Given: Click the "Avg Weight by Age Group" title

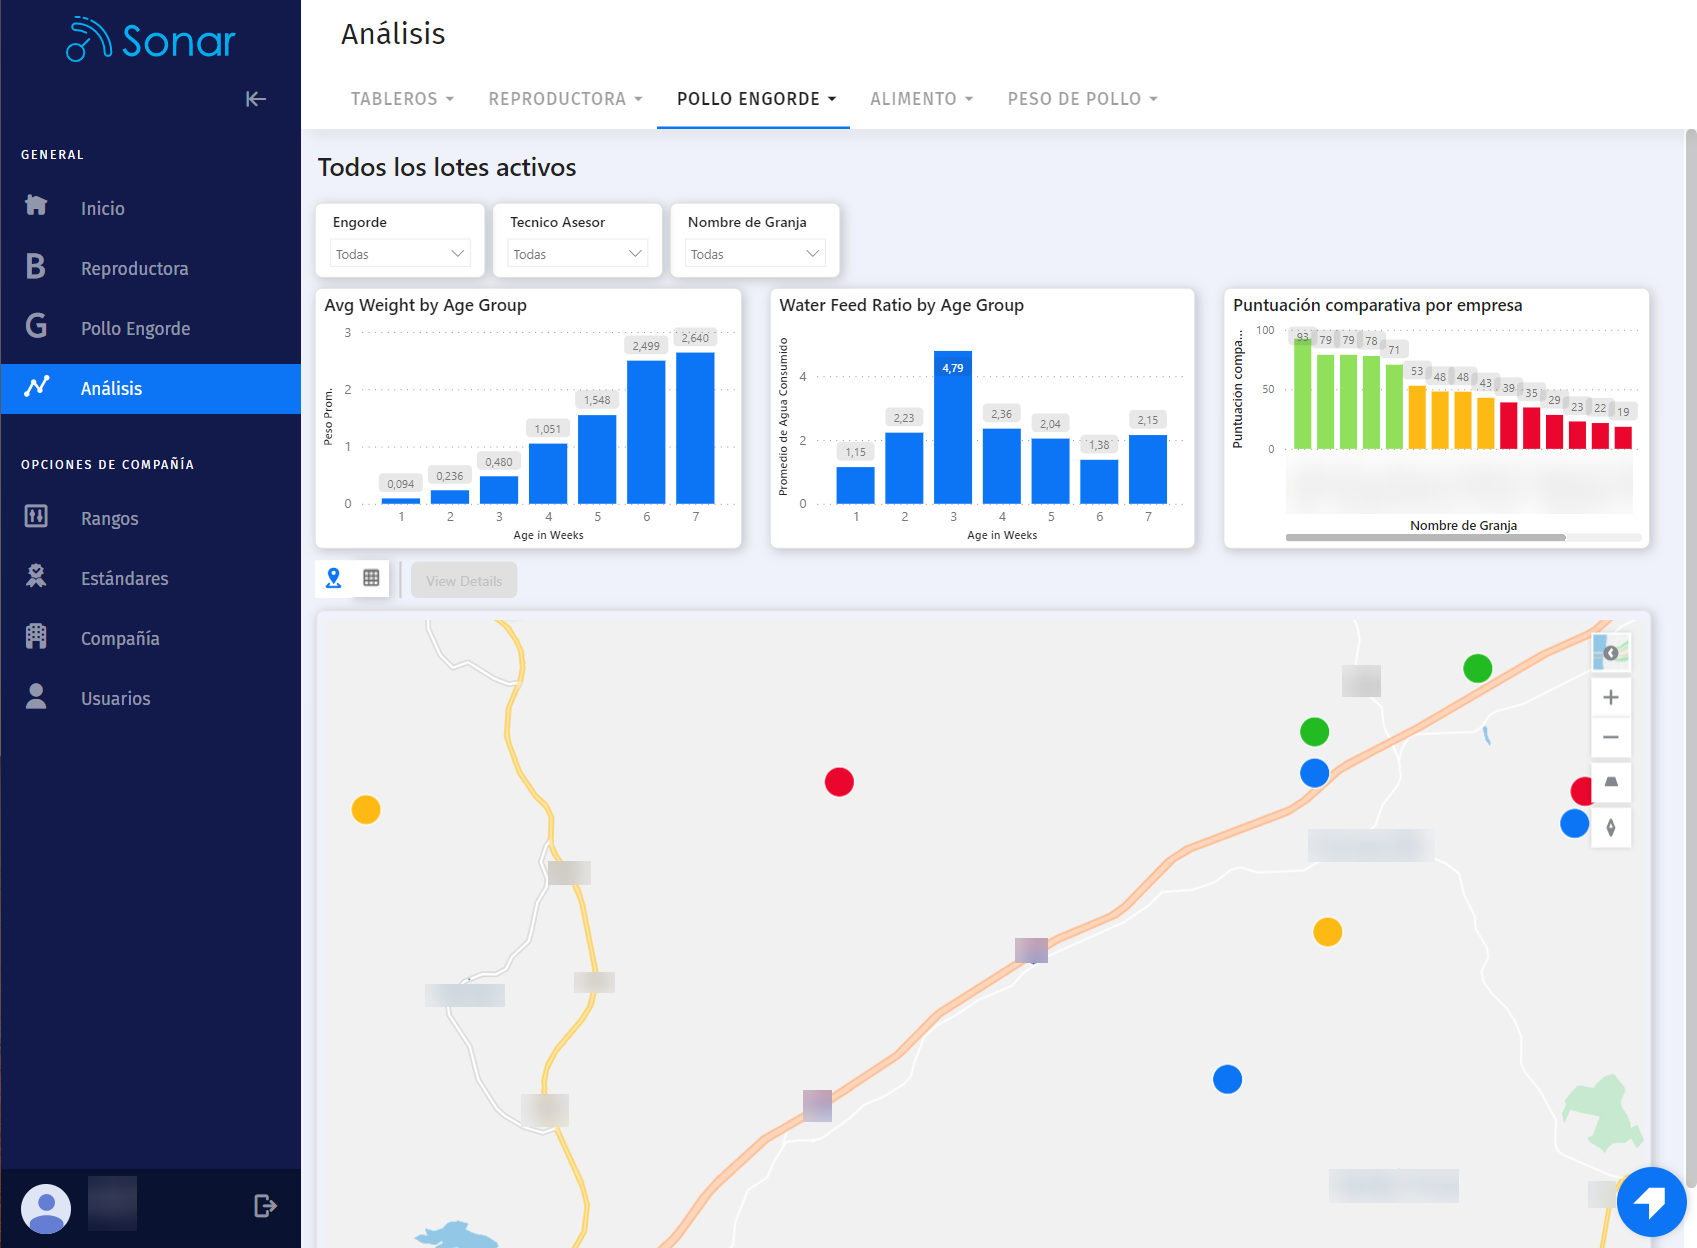Looking at the screenshot, I should [x=425, y=305].
